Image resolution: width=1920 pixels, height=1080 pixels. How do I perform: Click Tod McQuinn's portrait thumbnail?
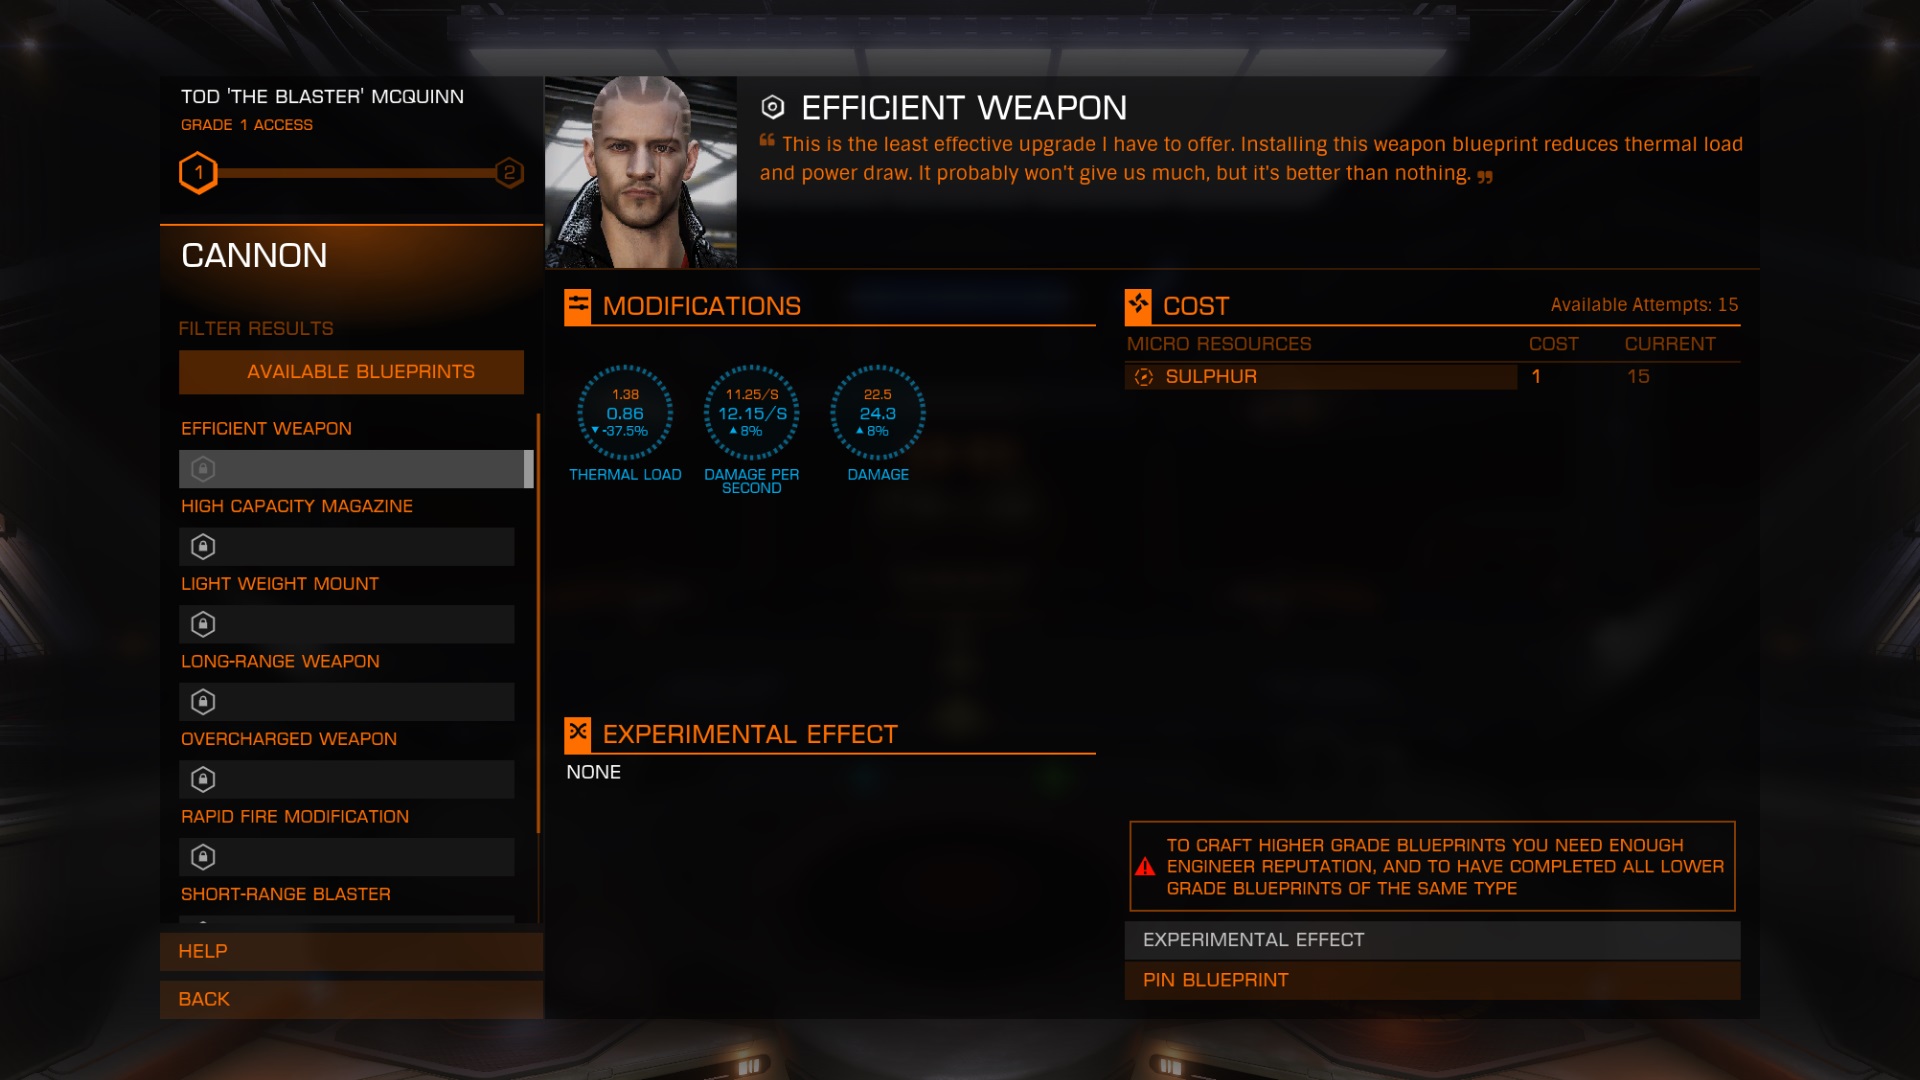641,172
